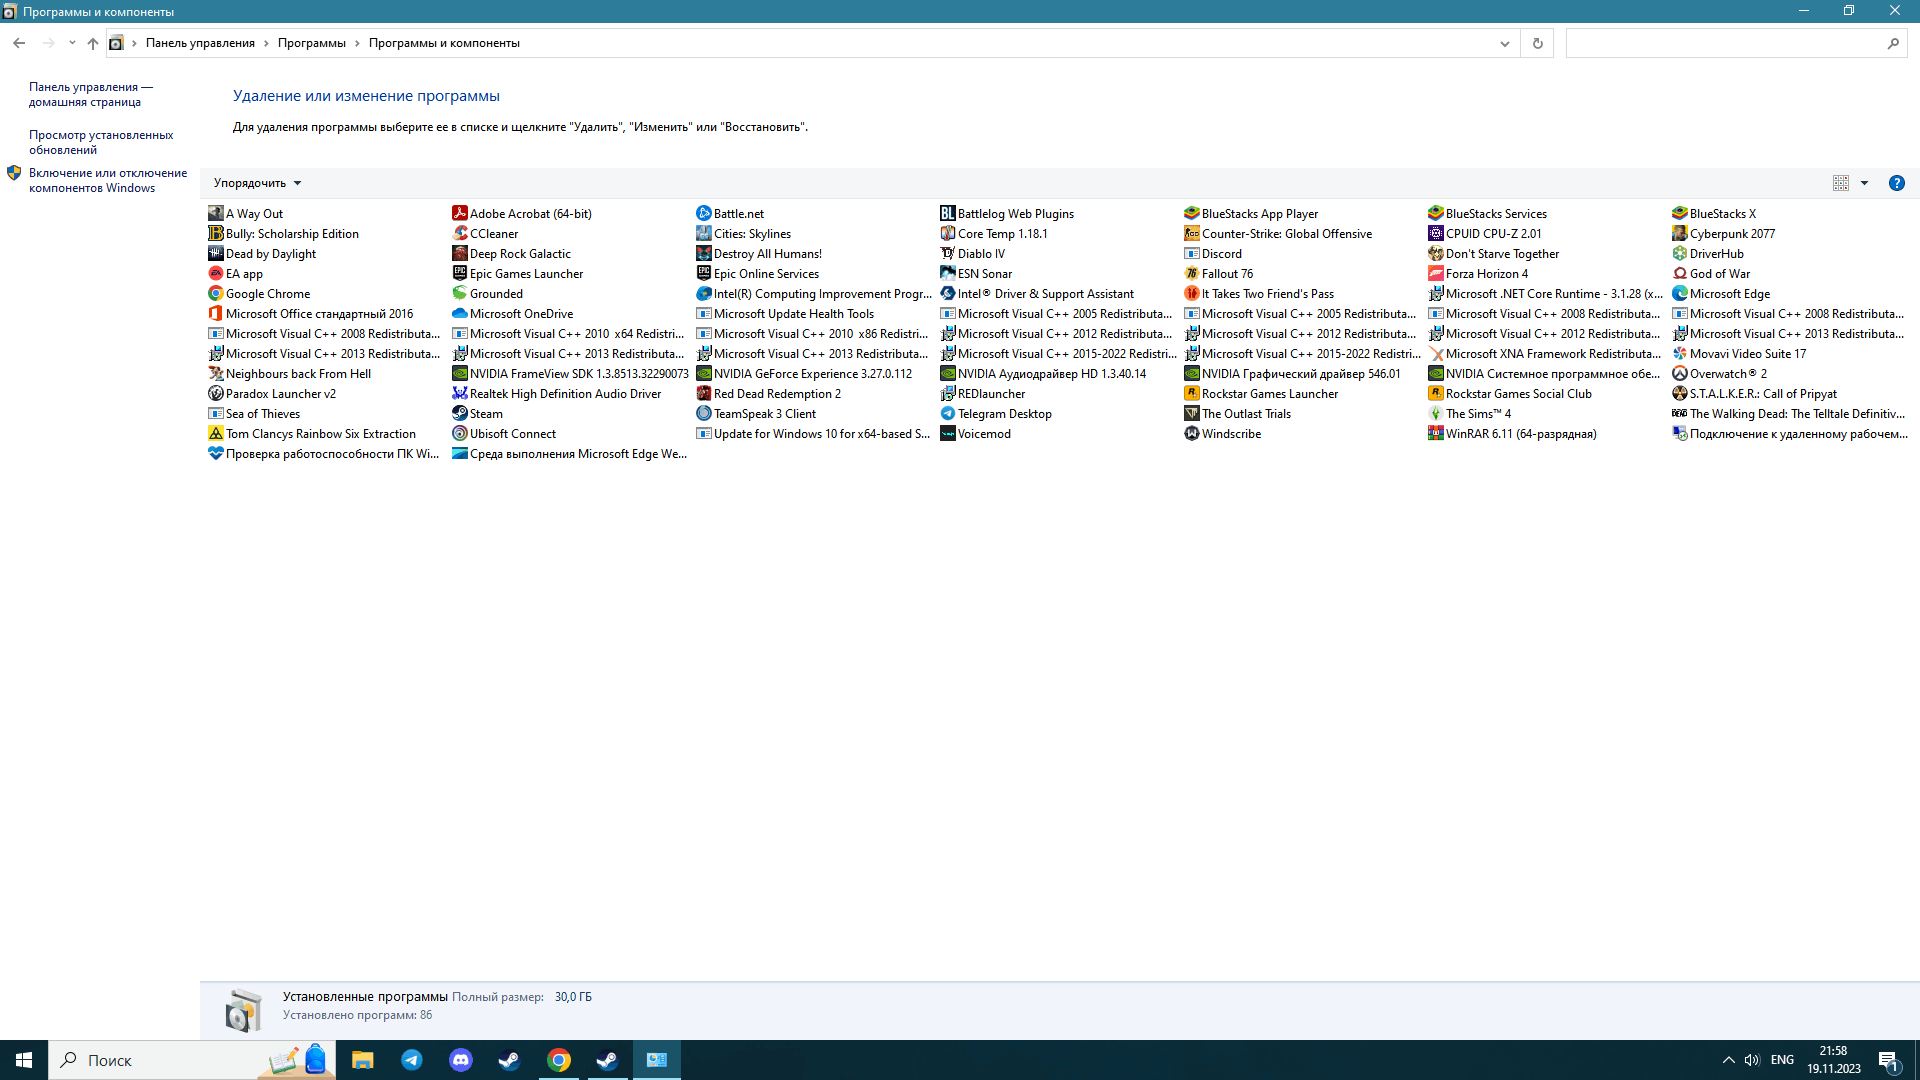Open File Explorer from the taskbar
The image size is (1920, 1080).
[363, 1060]
